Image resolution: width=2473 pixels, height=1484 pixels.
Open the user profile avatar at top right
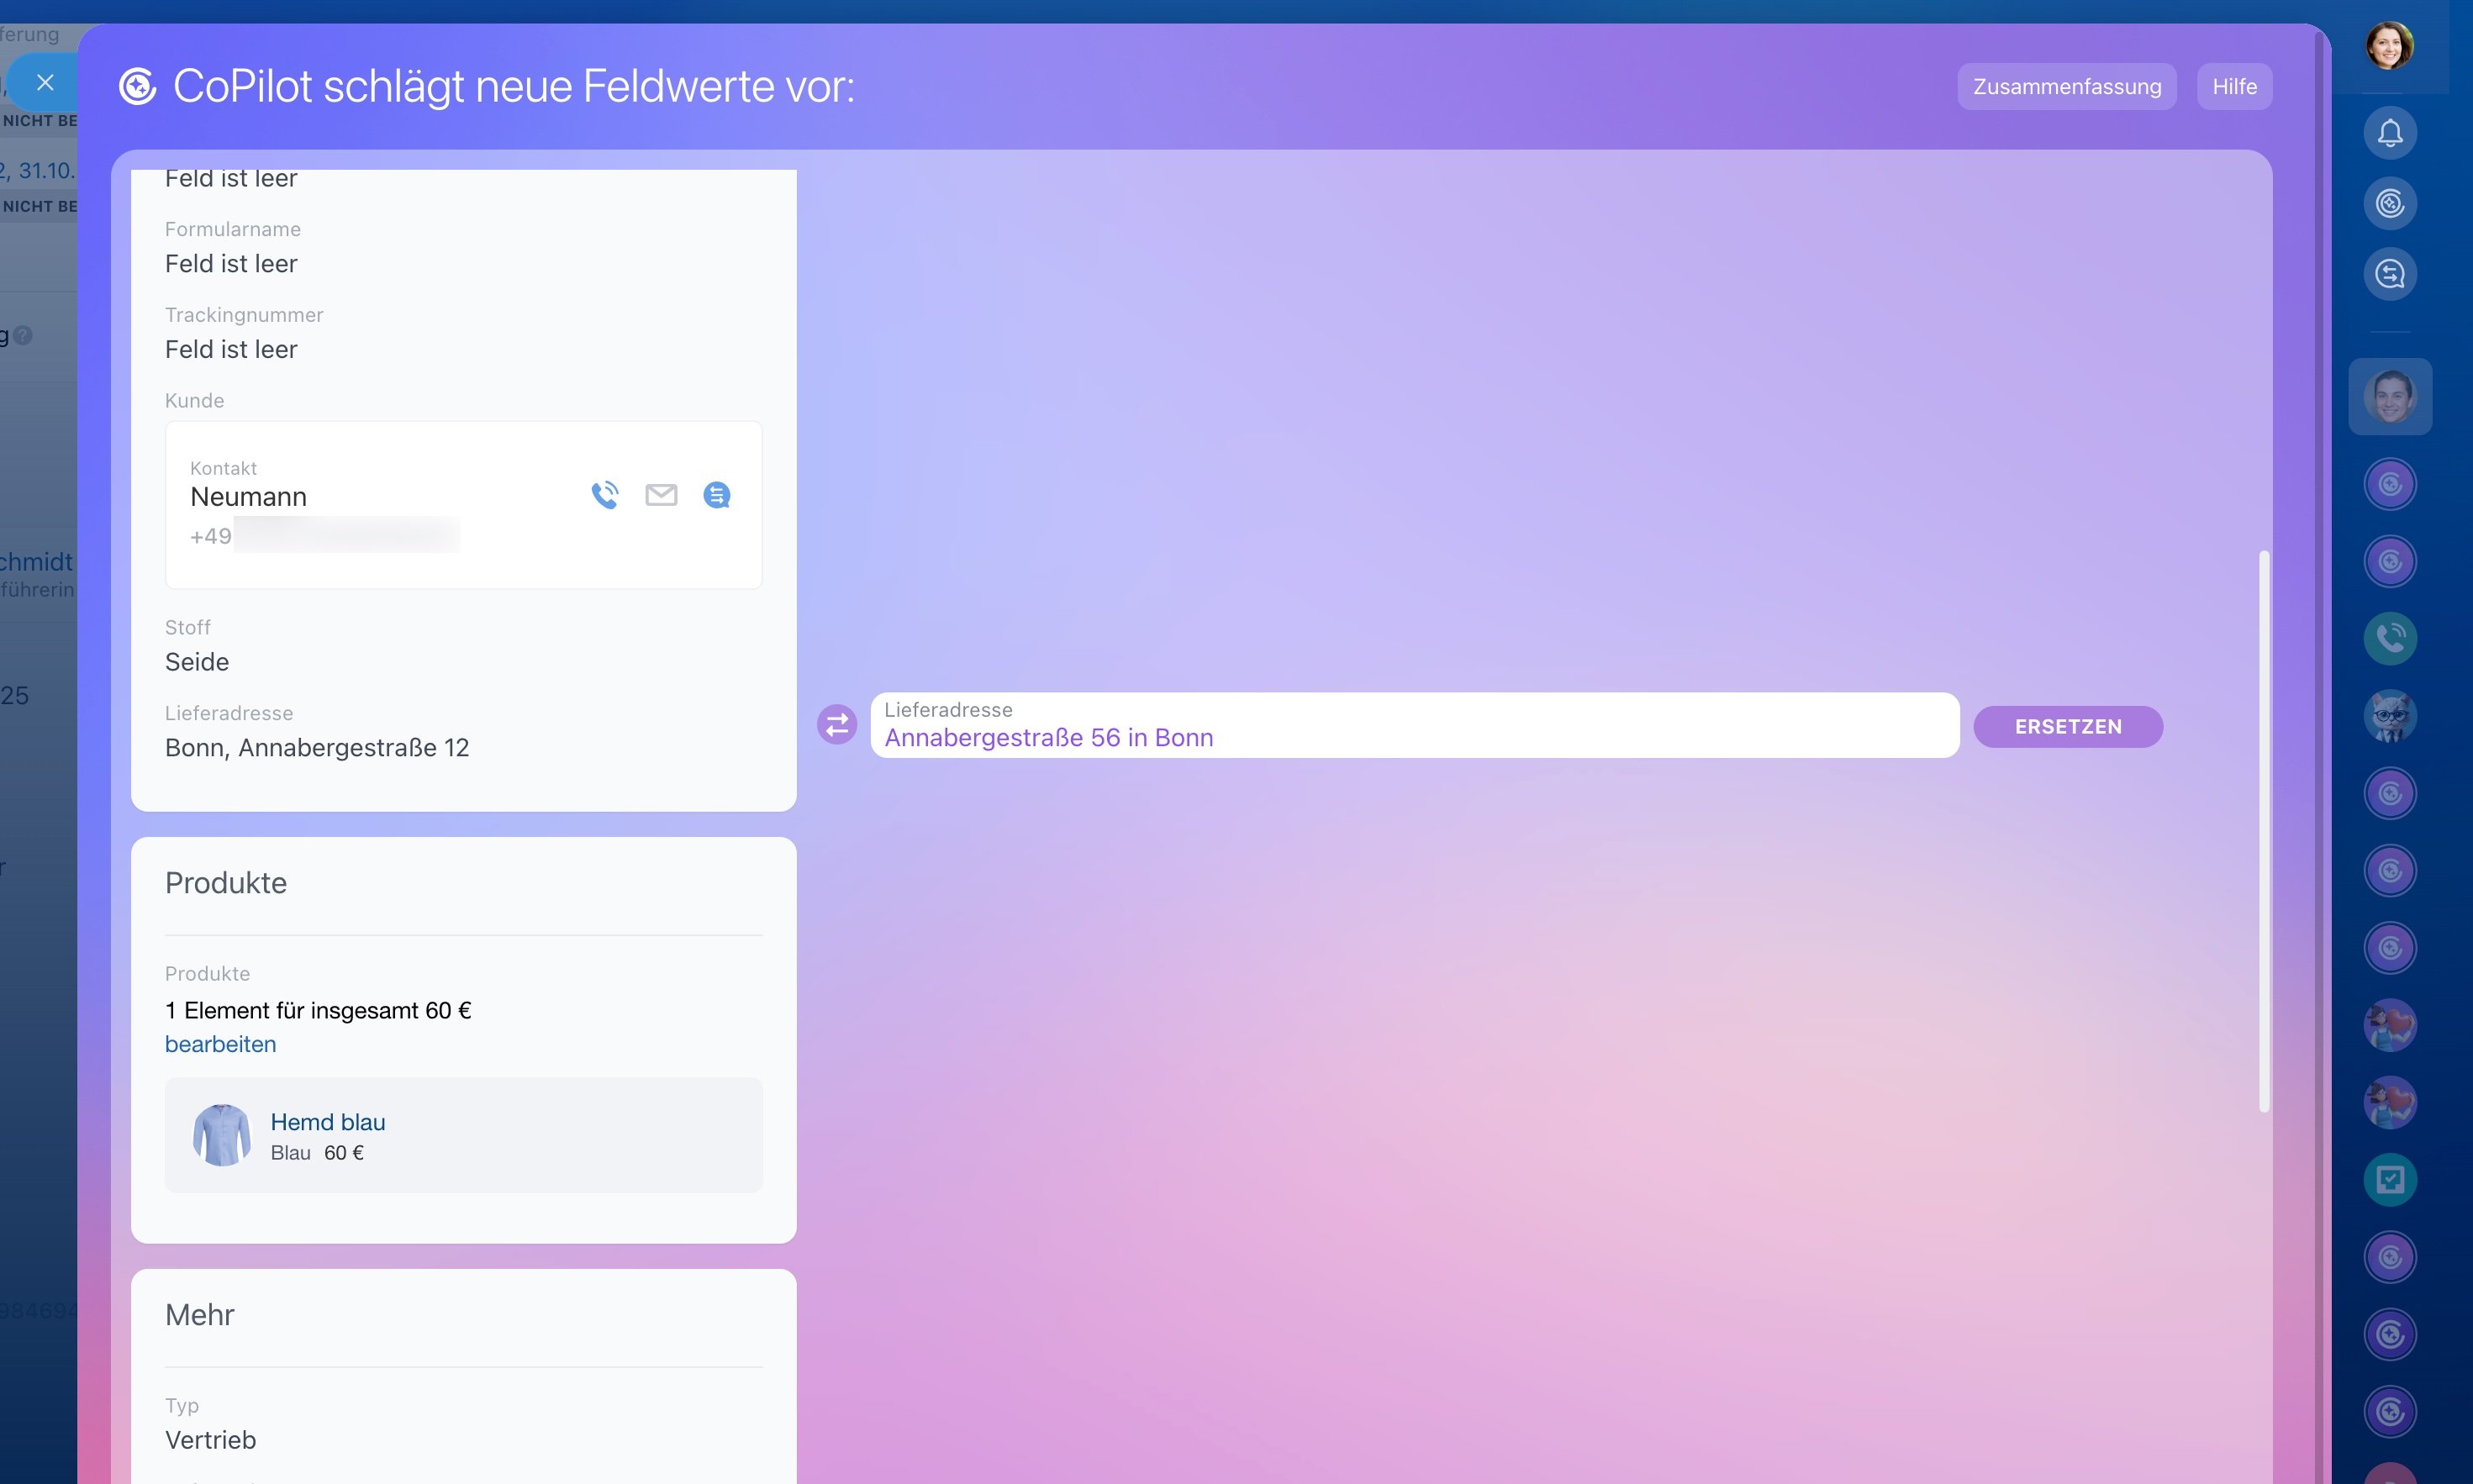coord(2389,46)
